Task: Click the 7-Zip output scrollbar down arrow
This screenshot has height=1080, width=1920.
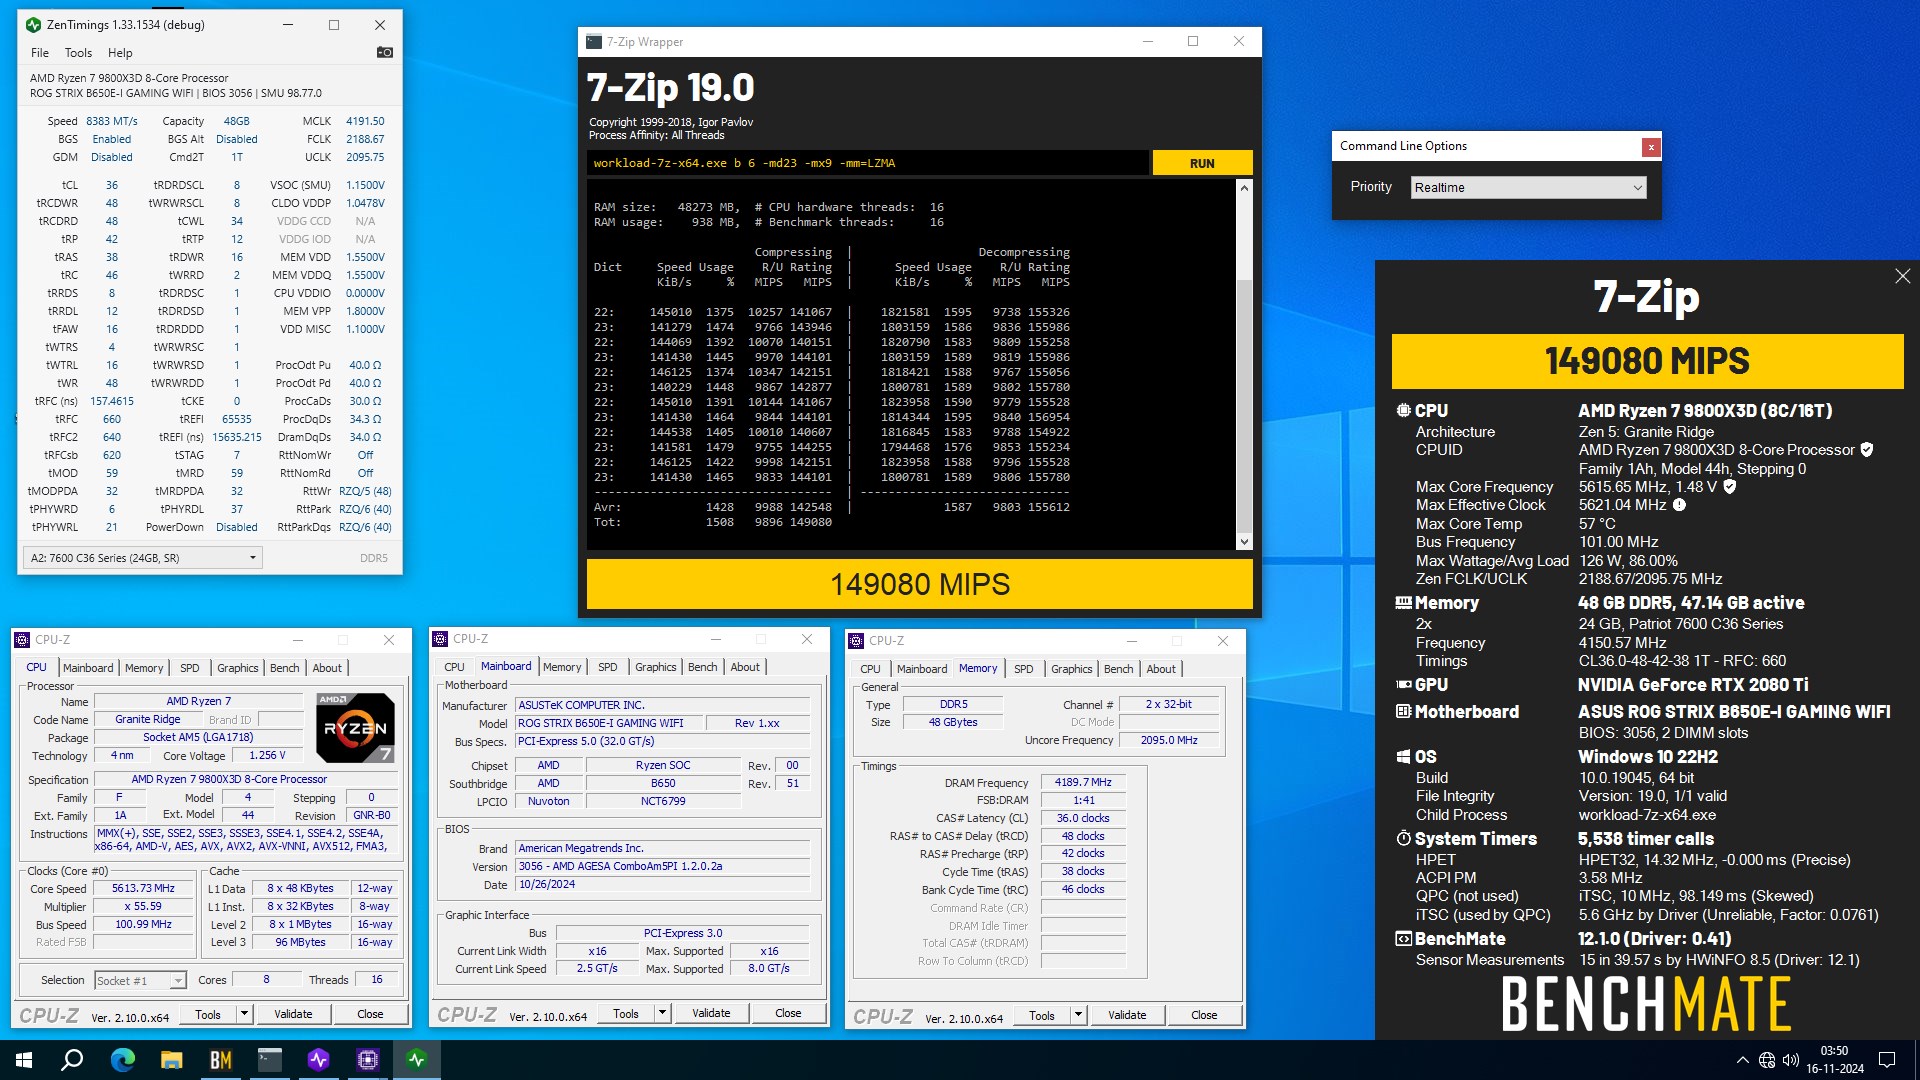Action: coord(1244,541)
